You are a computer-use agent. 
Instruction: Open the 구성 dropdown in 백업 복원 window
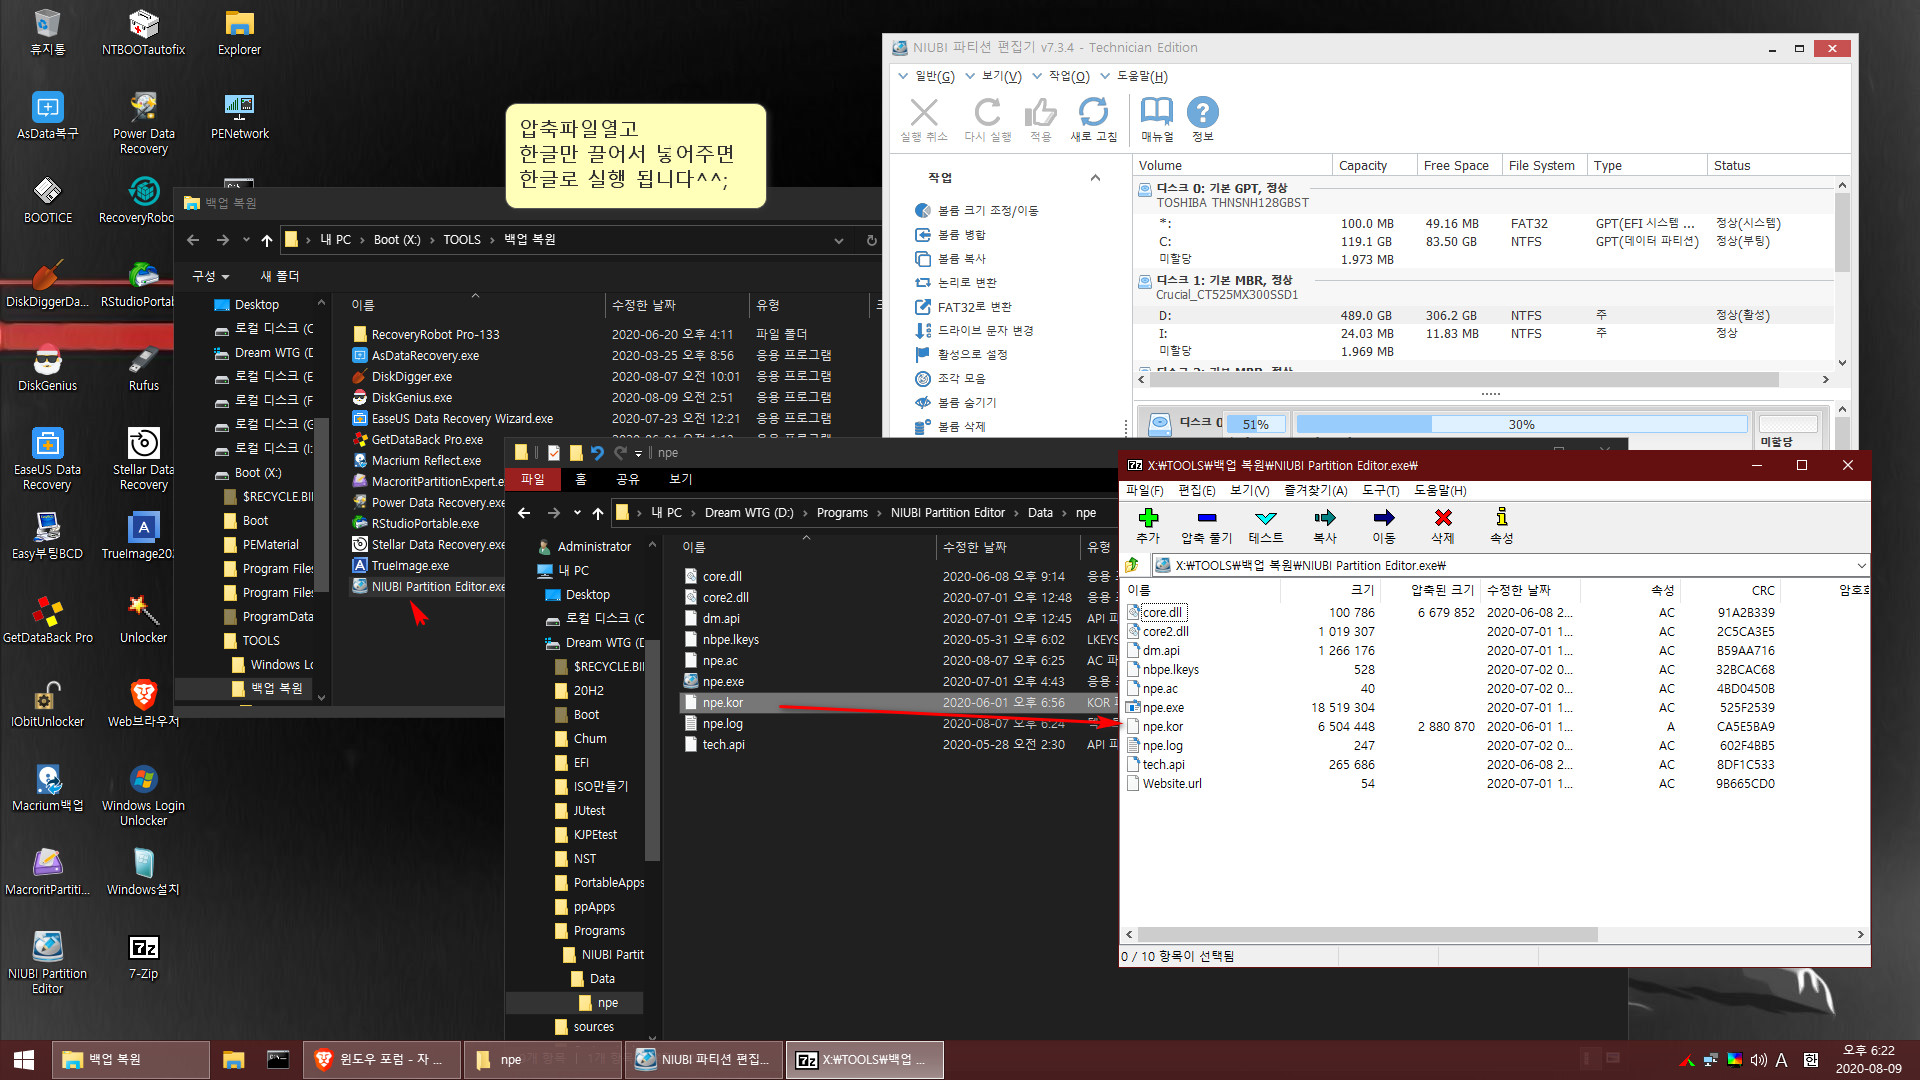click(x=210, y=276)
